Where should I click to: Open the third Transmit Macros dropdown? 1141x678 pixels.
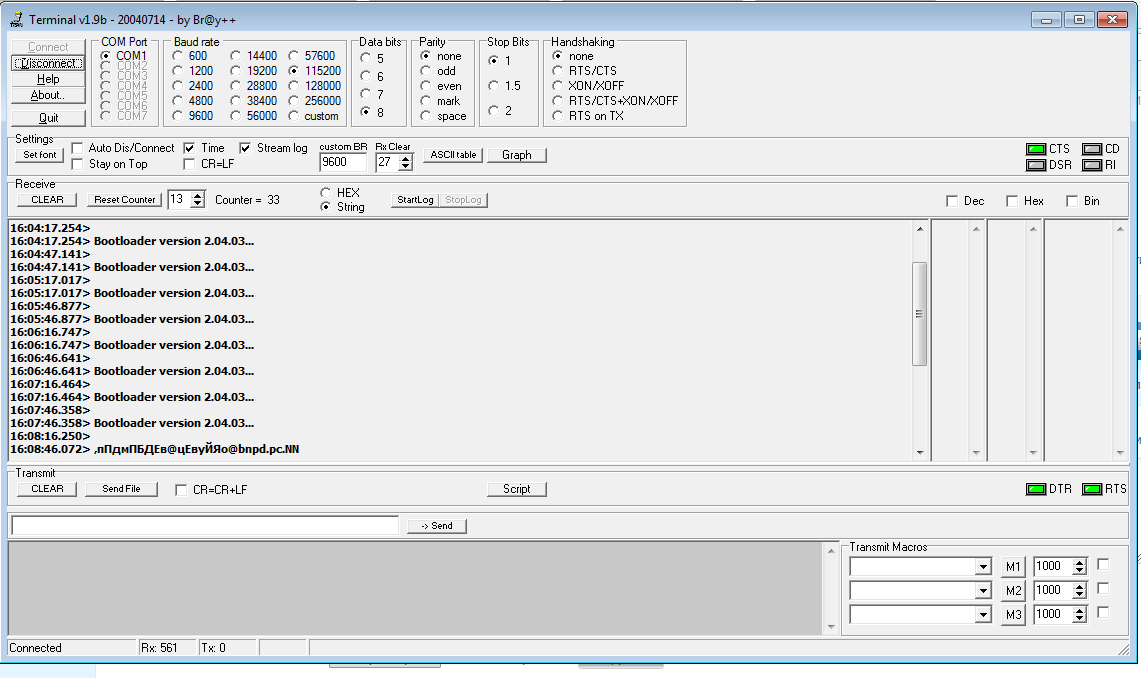(982, 615)
